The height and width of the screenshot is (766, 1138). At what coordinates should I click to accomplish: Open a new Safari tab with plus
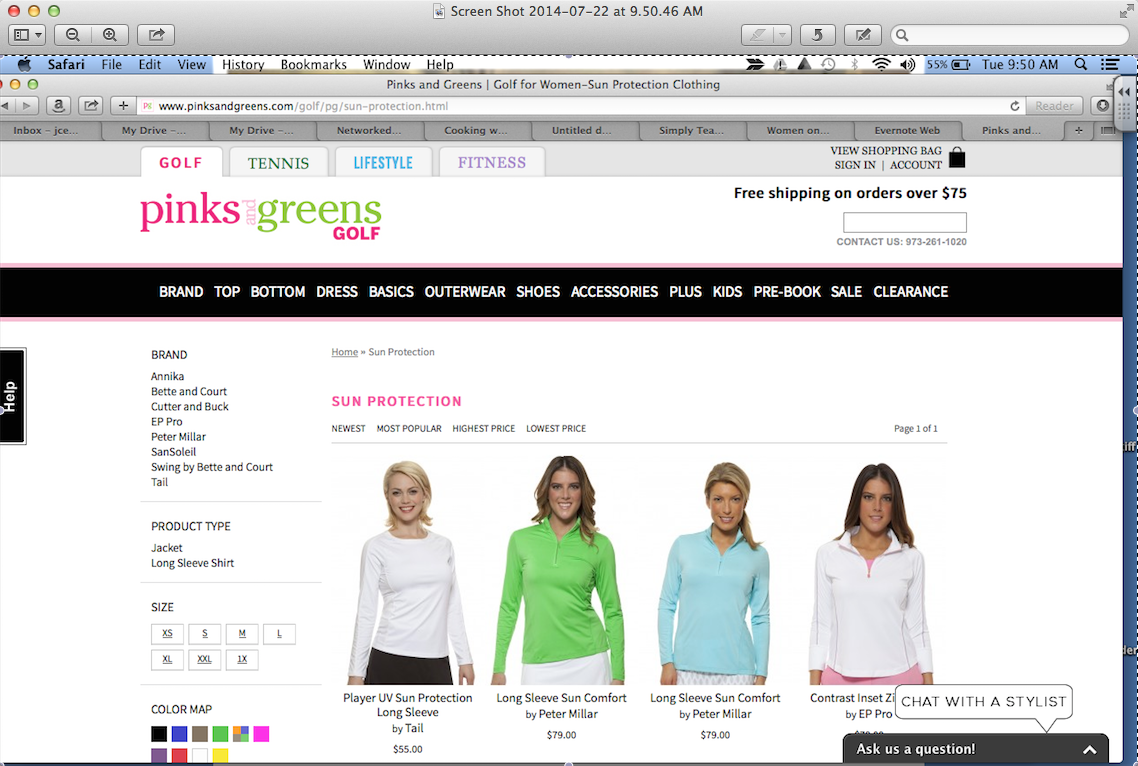click(x=1078, y=131)
